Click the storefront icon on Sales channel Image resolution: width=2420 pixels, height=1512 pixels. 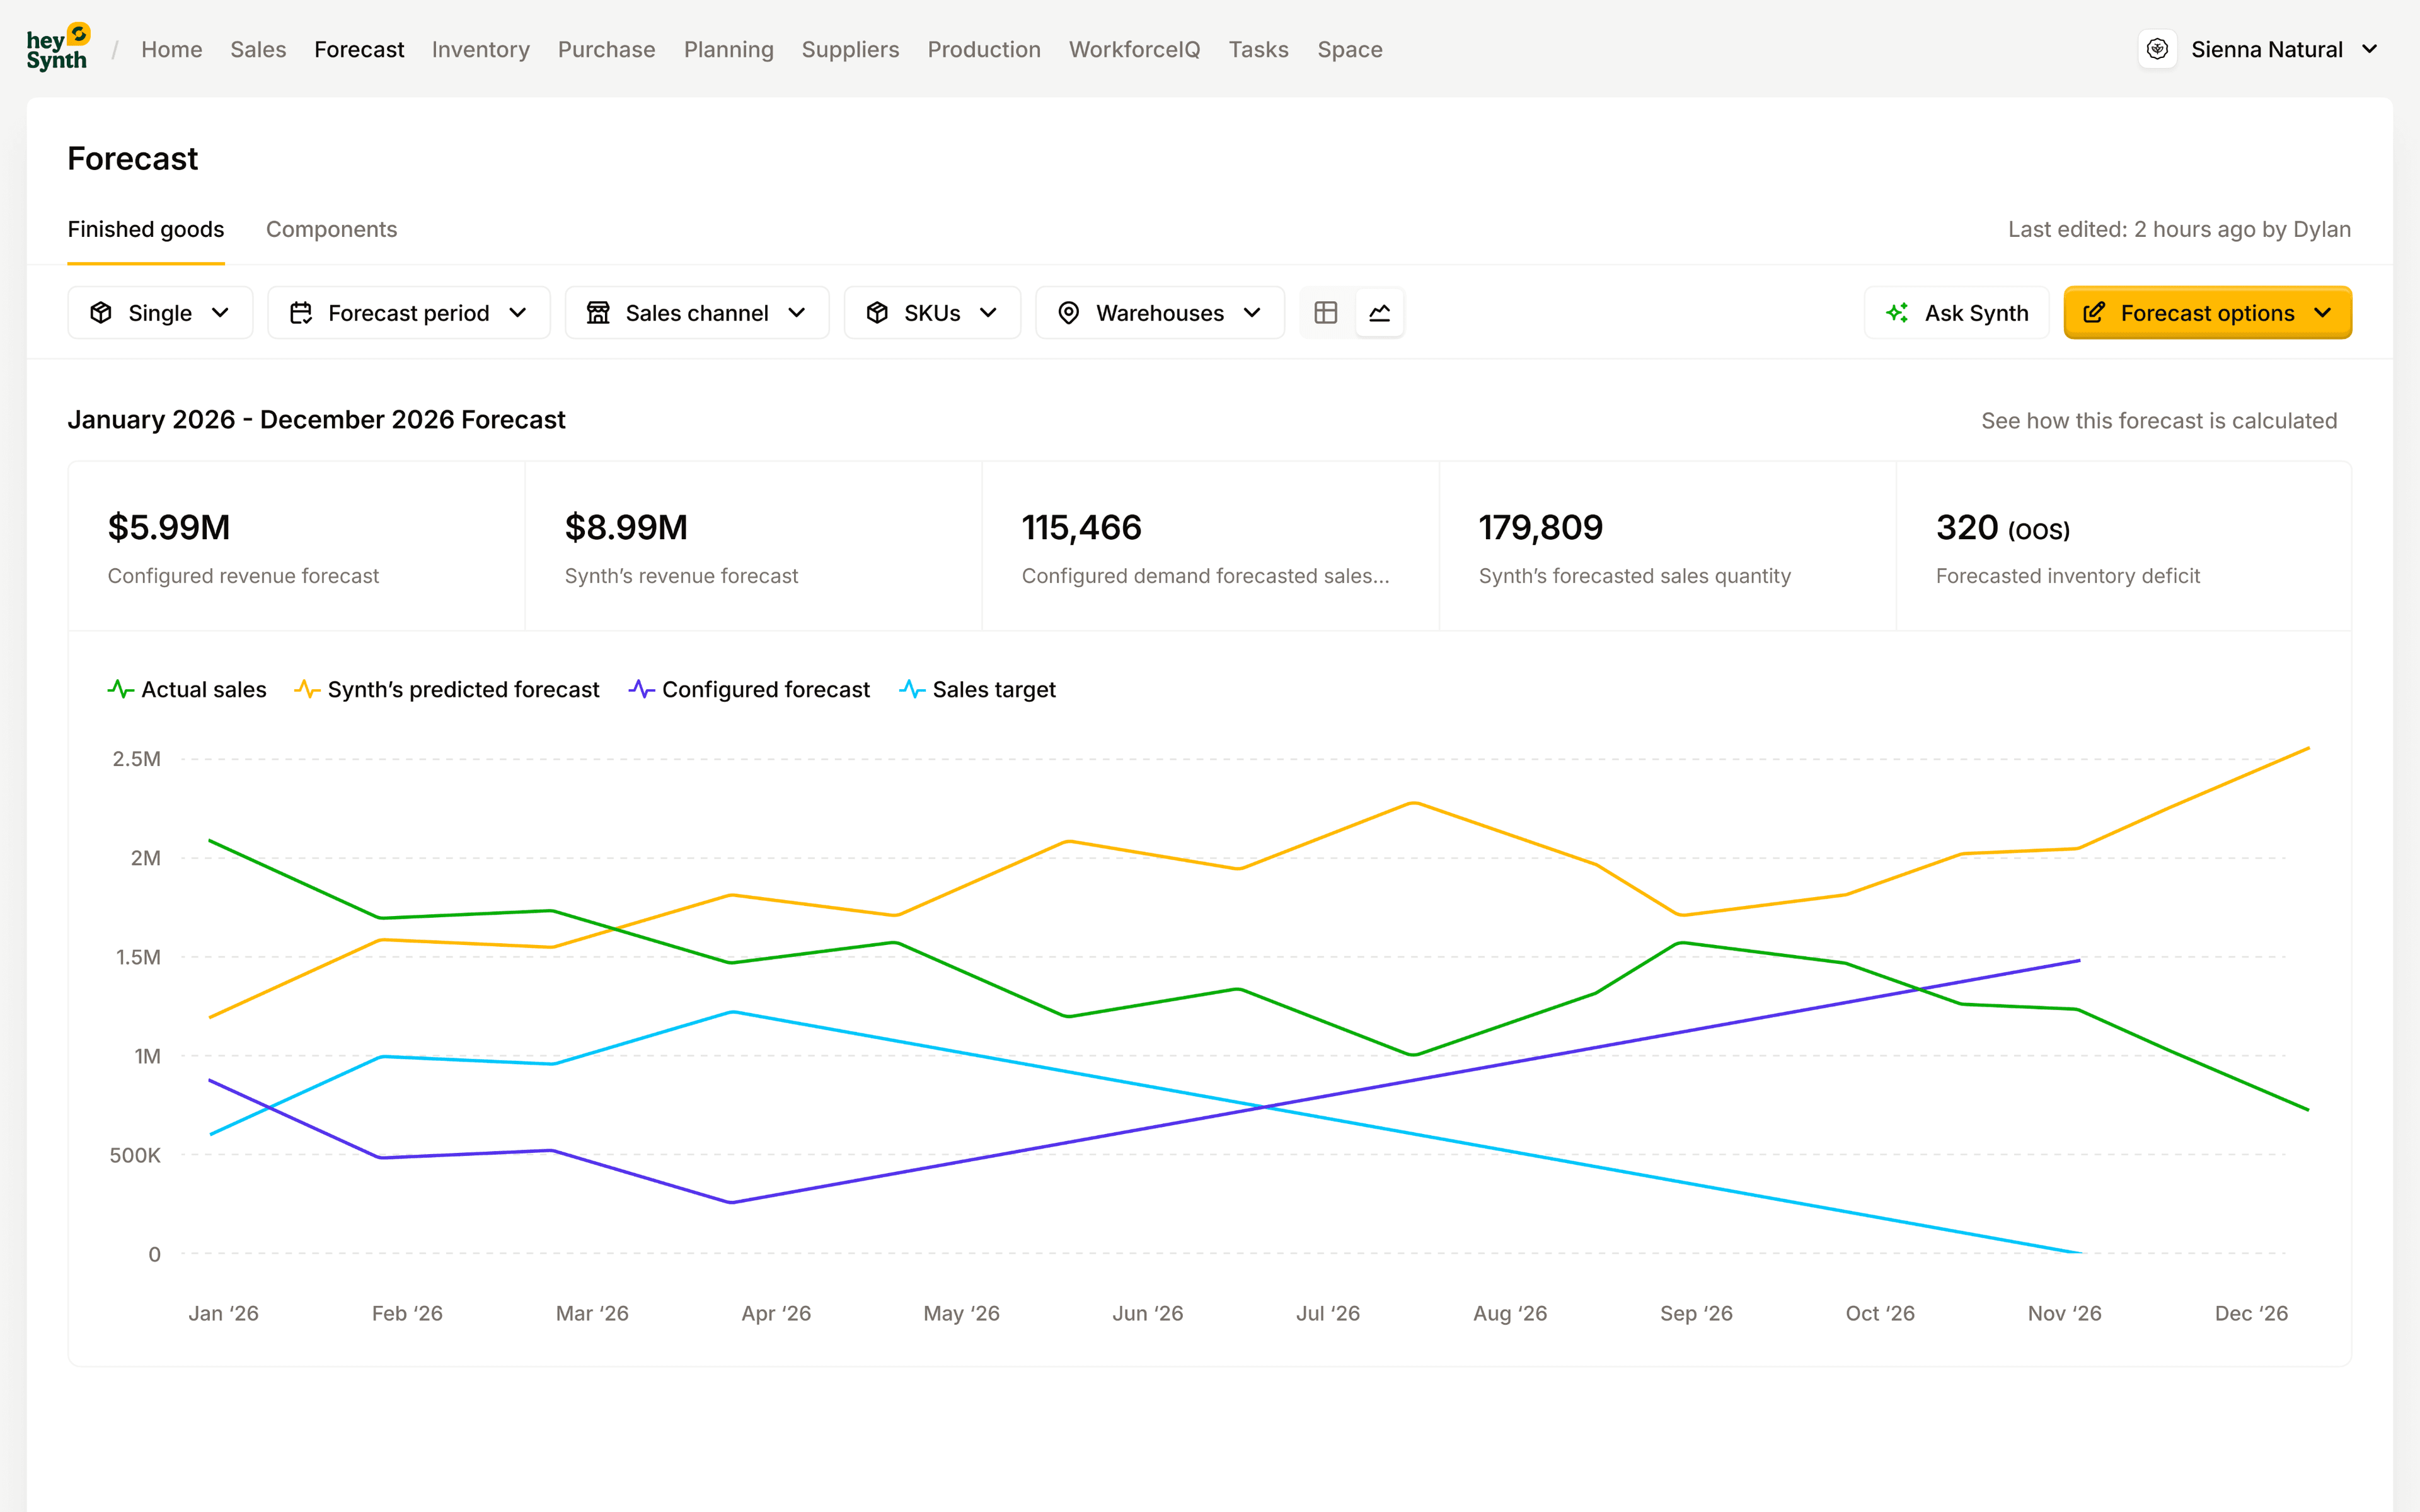(598, 313)
